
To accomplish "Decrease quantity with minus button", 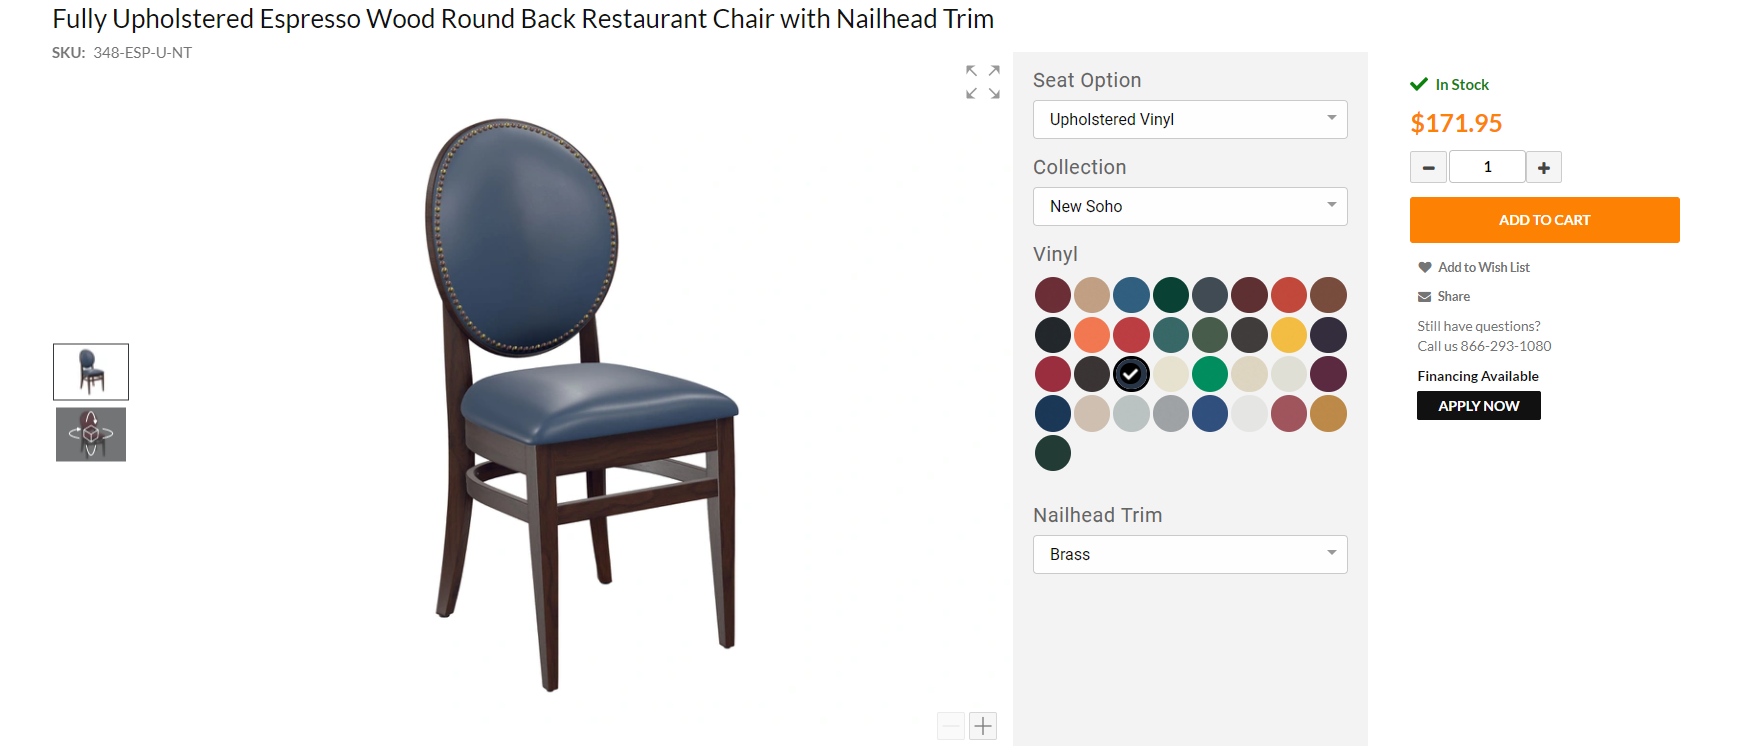I will click(x=1428, y=167).
